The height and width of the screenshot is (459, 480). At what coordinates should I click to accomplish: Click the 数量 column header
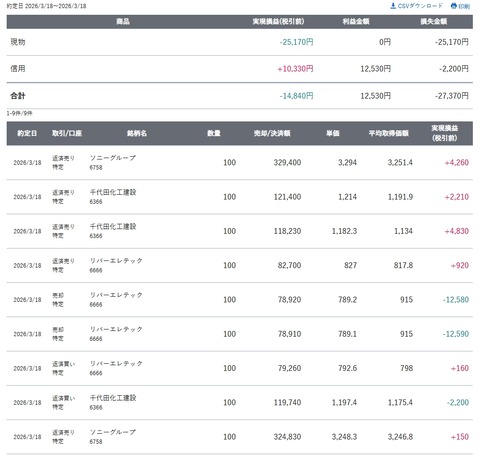tap(214, 133)
